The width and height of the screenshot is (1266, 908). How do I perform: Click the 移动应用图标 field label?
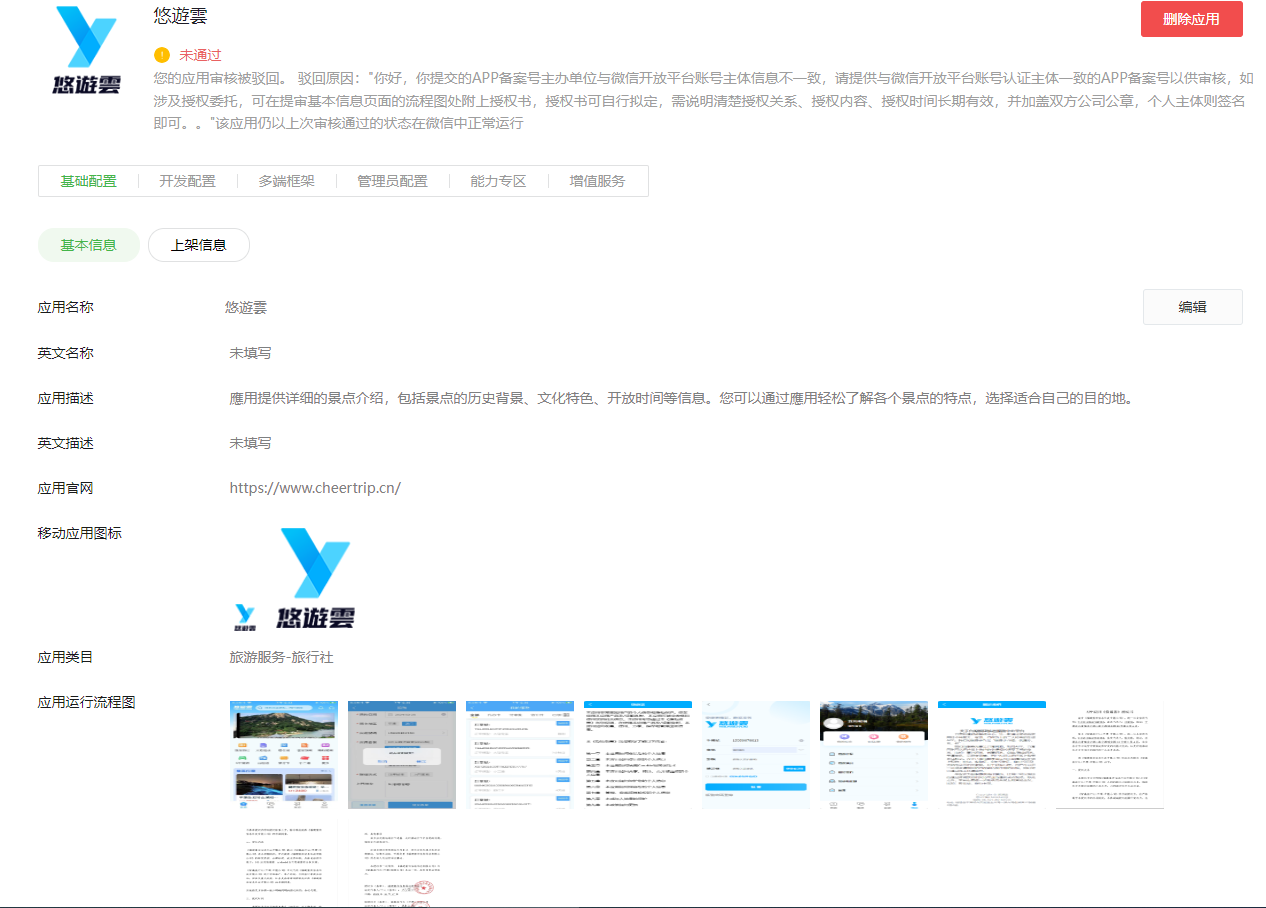80,533
